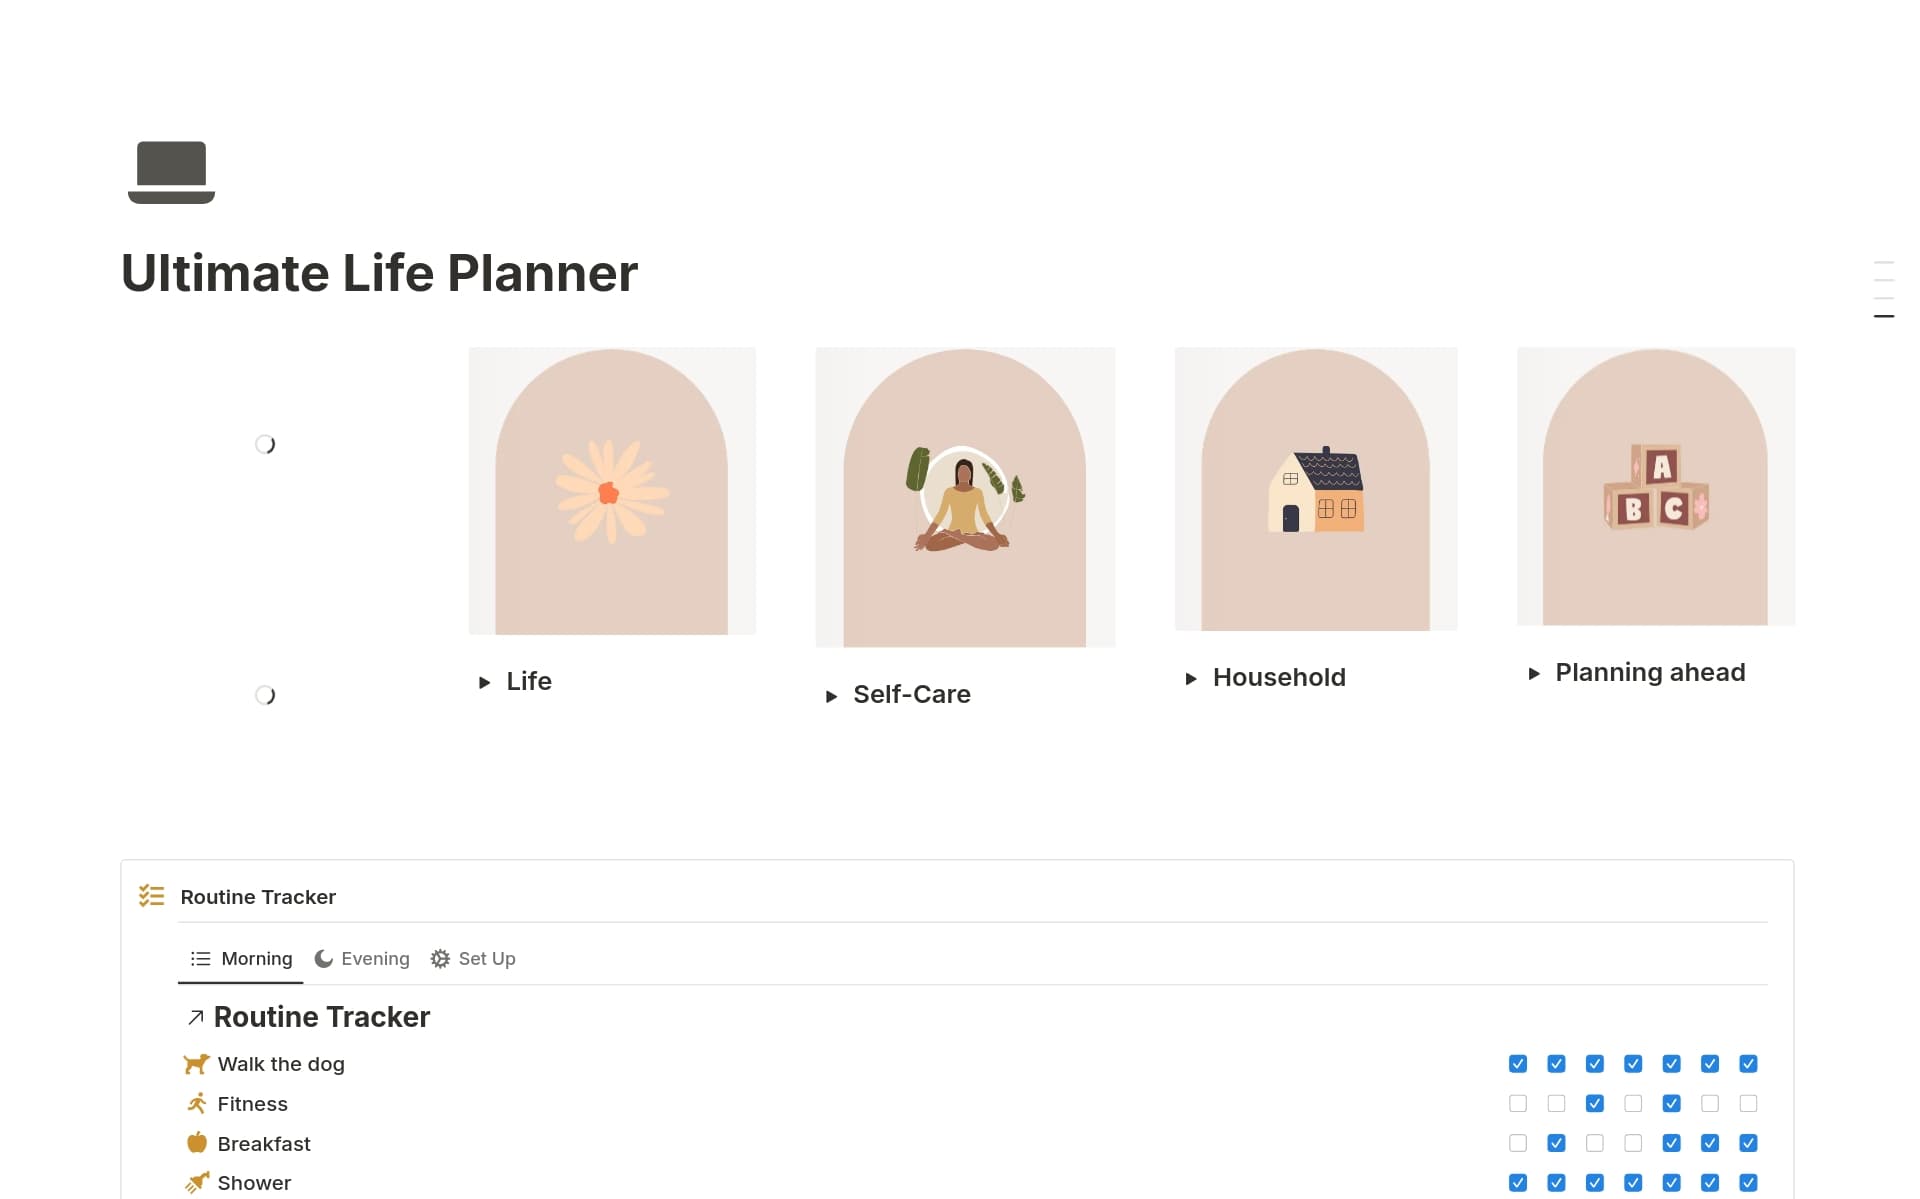Uncheck the last Breakfast checkbox

[x=1748, y=1143]
